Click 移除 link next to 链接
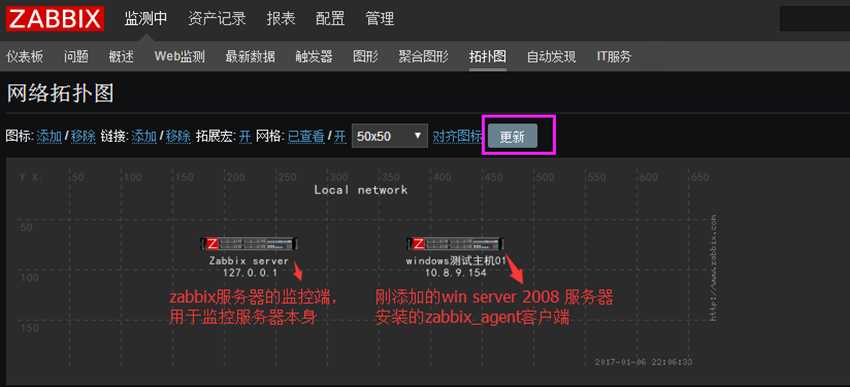Viewport: 850px width, 387px height. pyautogui.click(x=178, y=136)
